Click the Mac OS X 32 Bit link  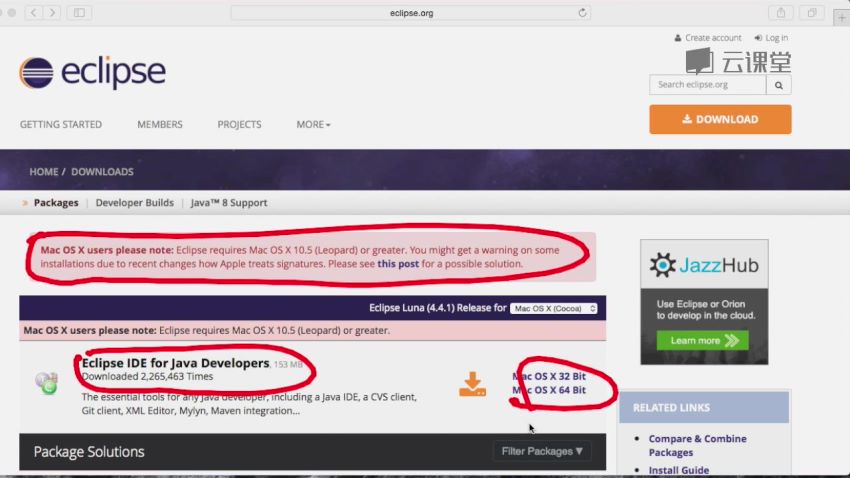tap(549, 376)
